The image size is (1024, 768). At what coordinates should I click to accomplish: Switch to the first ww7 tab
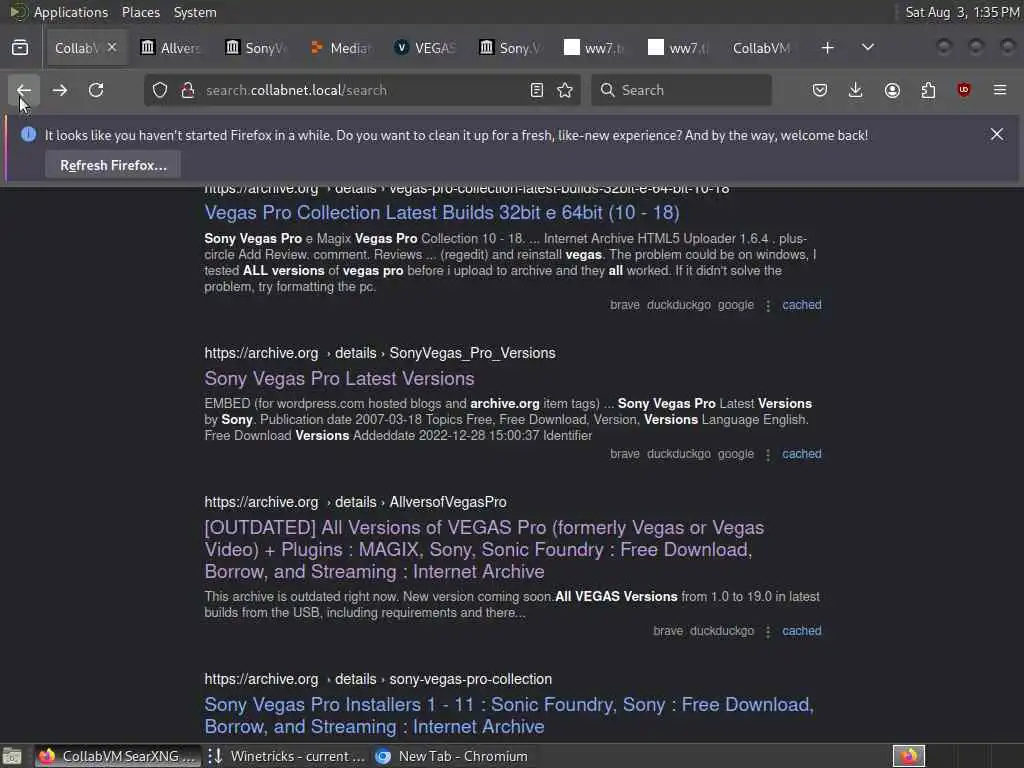pos(594,48)
